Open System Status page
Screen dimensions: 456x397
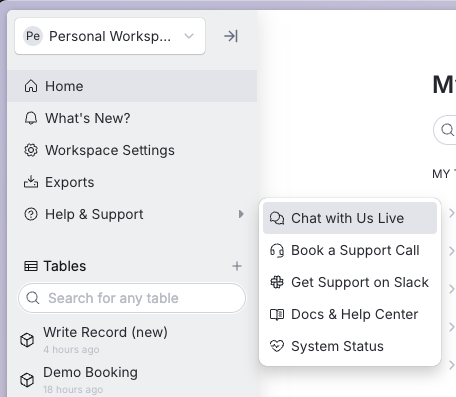pos(350,346)
